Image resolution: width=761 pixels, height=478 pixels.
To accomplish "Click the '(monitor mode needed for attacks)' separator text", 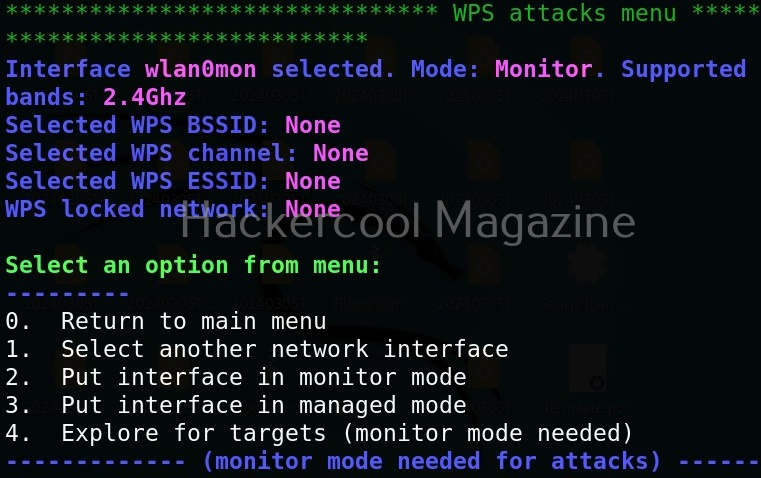I will click(431, 461).
